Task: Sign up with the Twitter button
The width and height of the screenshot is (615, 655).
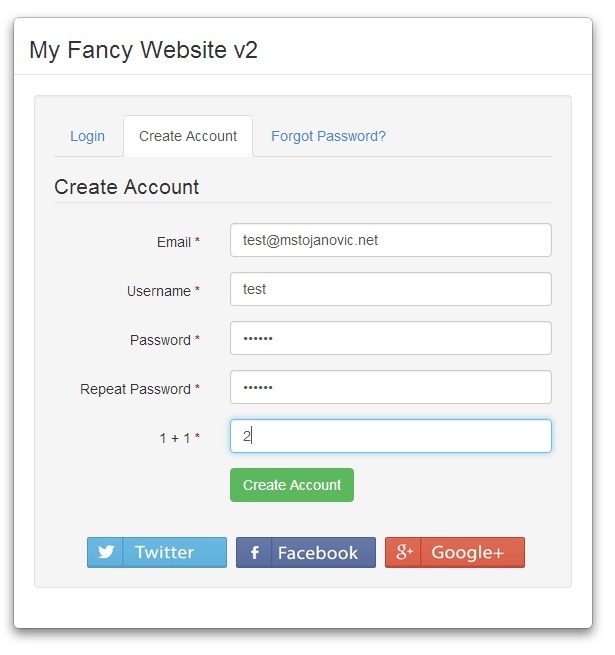Action: point(157,552)
